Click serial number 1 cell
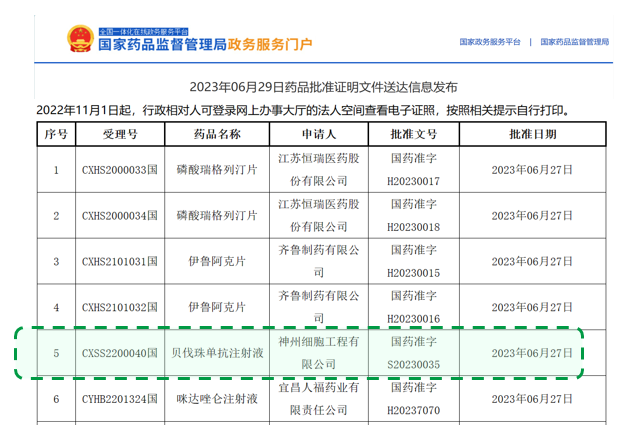634x433 pixels. pyautogui.click(x=56, y=170)
